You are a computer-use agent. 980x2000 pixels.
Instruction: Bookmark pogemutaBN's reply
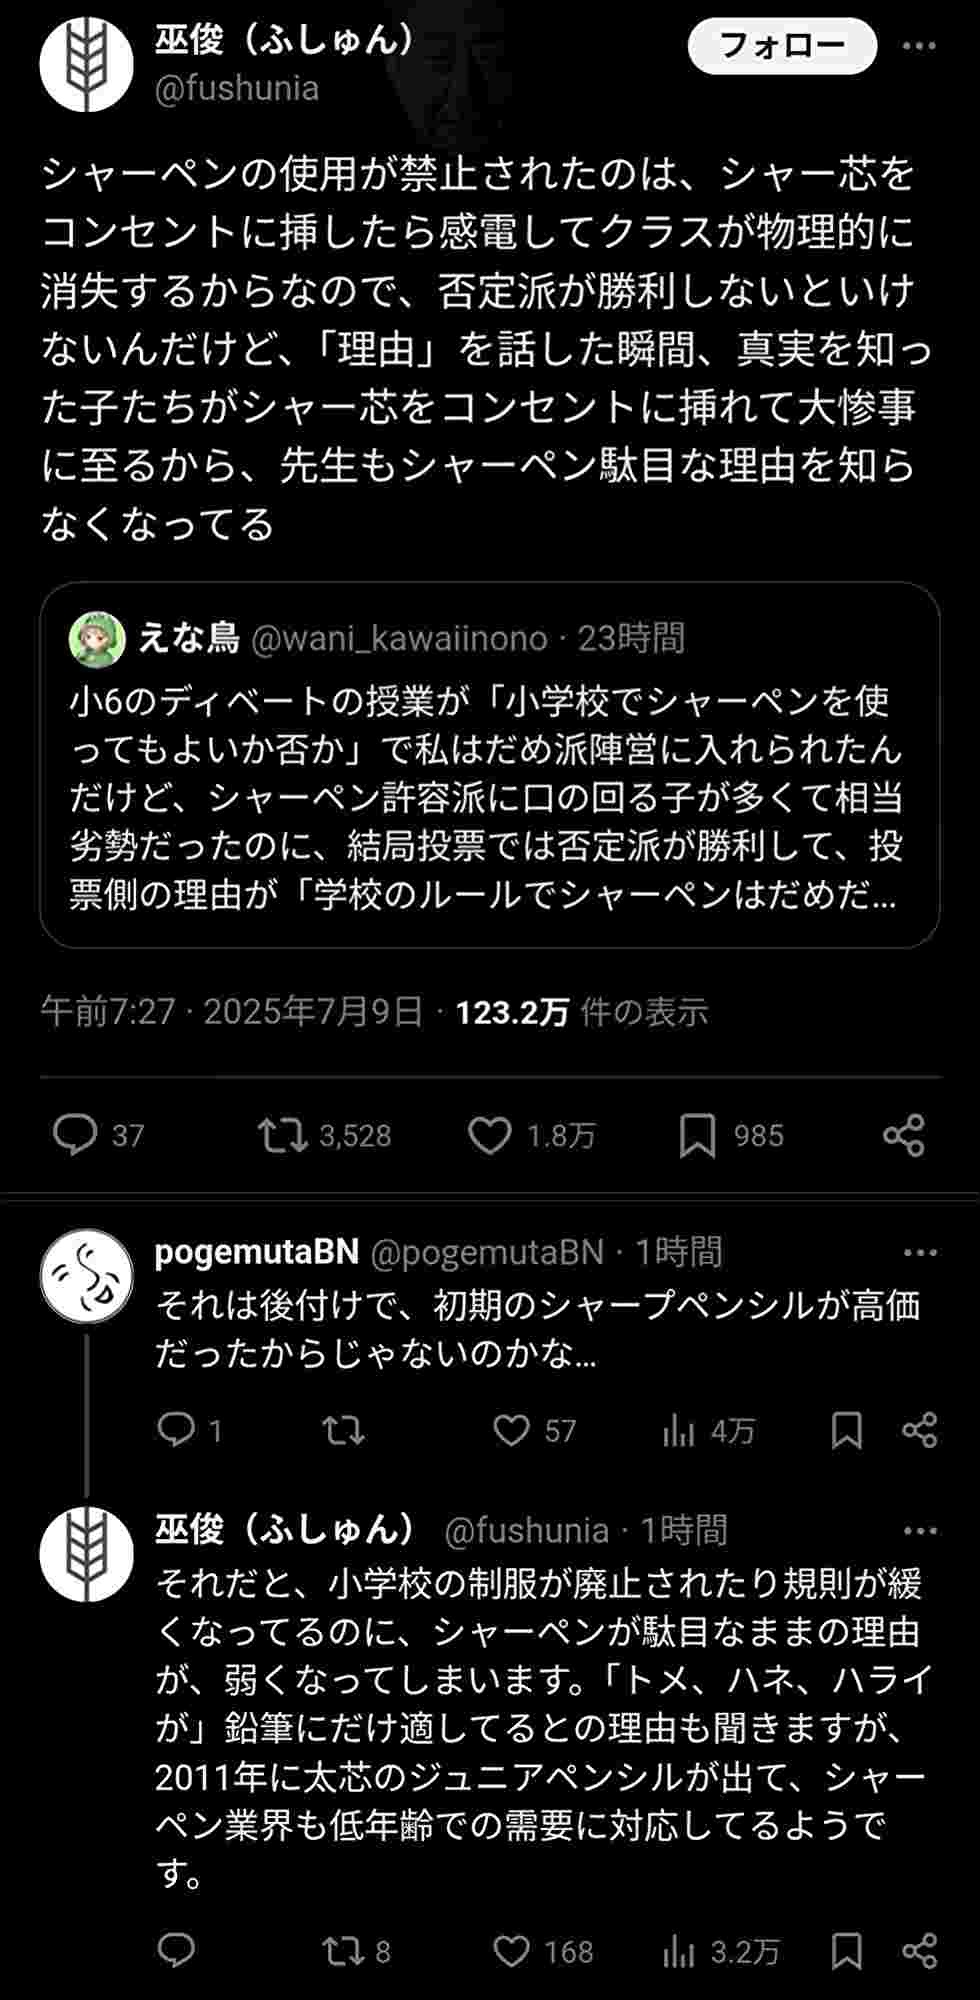pos(847,1430)
